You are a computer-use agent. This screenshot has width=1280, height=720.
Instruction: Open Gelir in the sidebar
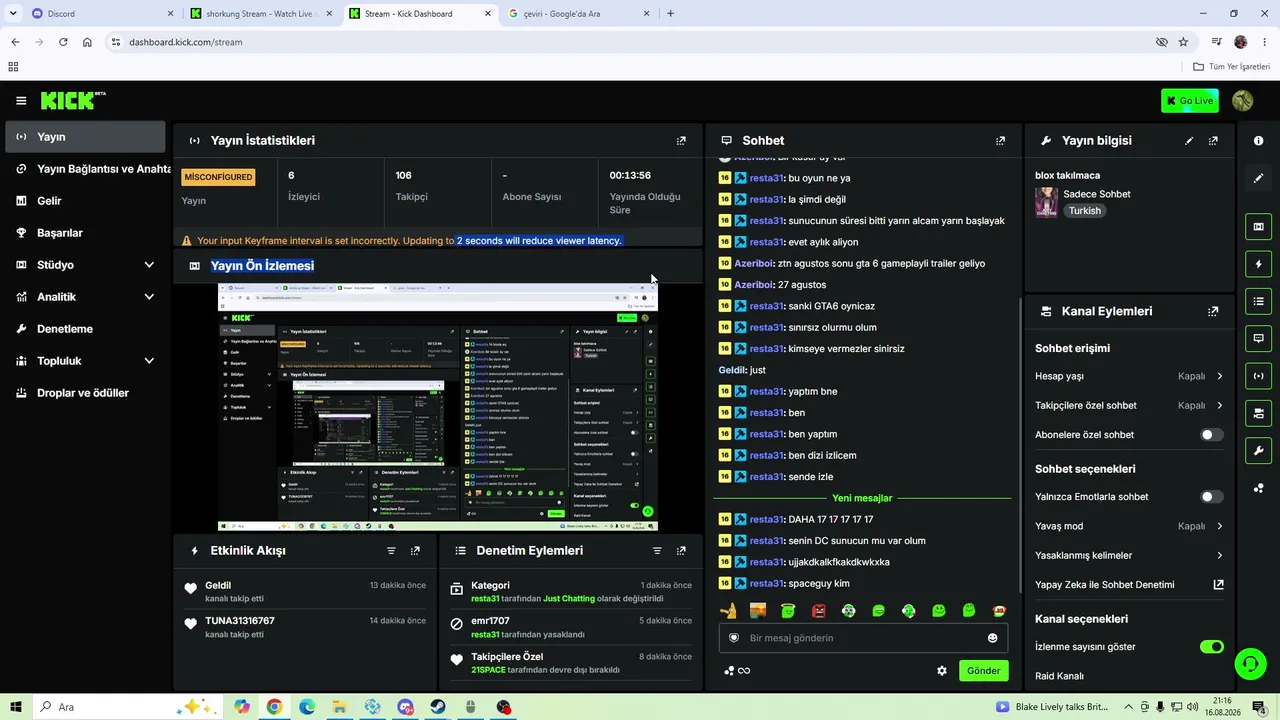click(x=85, y=201)
